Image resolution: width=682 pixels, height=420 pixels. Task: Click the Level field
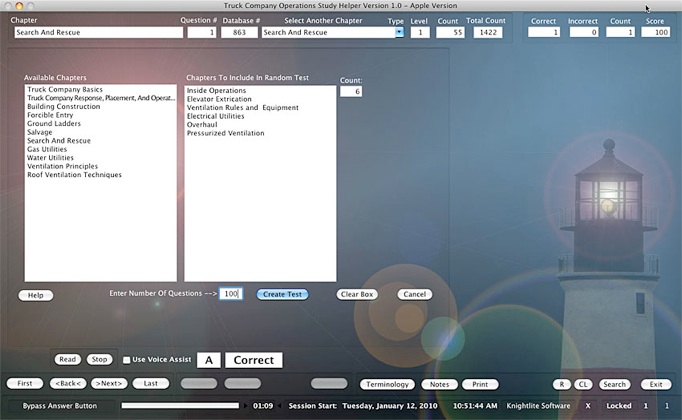(420, 33)
